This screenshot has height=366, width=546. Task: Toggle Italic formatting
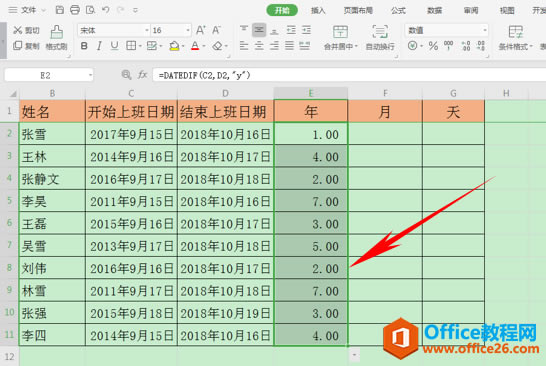tap(99, 46)
